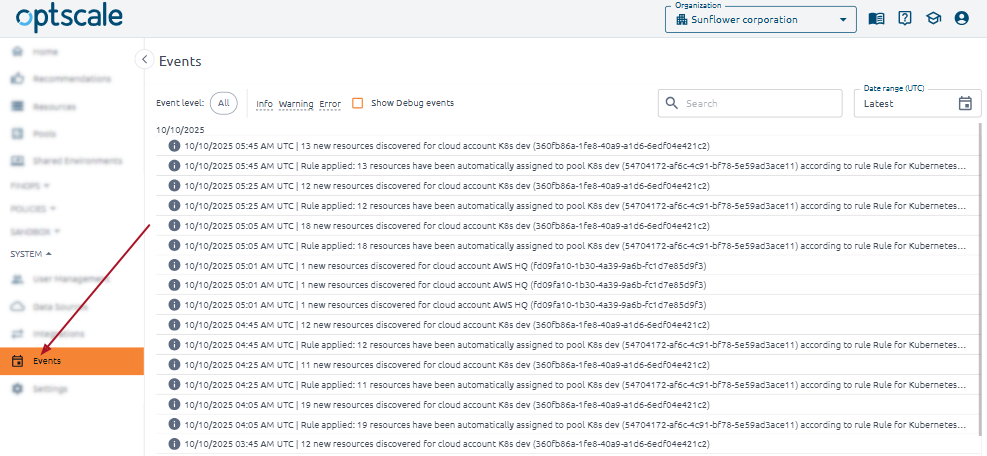Viewport: 987px width, 456px height.
Task: Open the documentation book icon
Action: click(877, 19)
